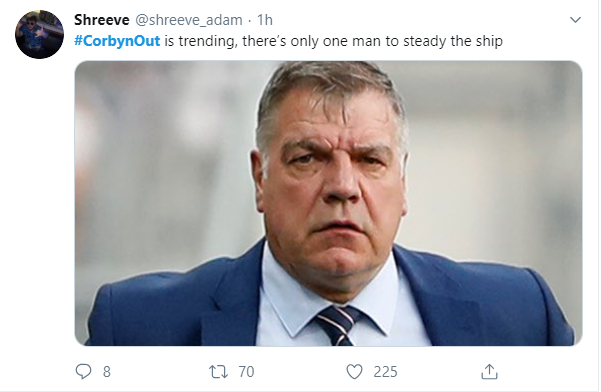The height and width of the screenshot is (392, 601).
Task: Follow the #CorbynOut hashtag link
Action: (117, 41)
